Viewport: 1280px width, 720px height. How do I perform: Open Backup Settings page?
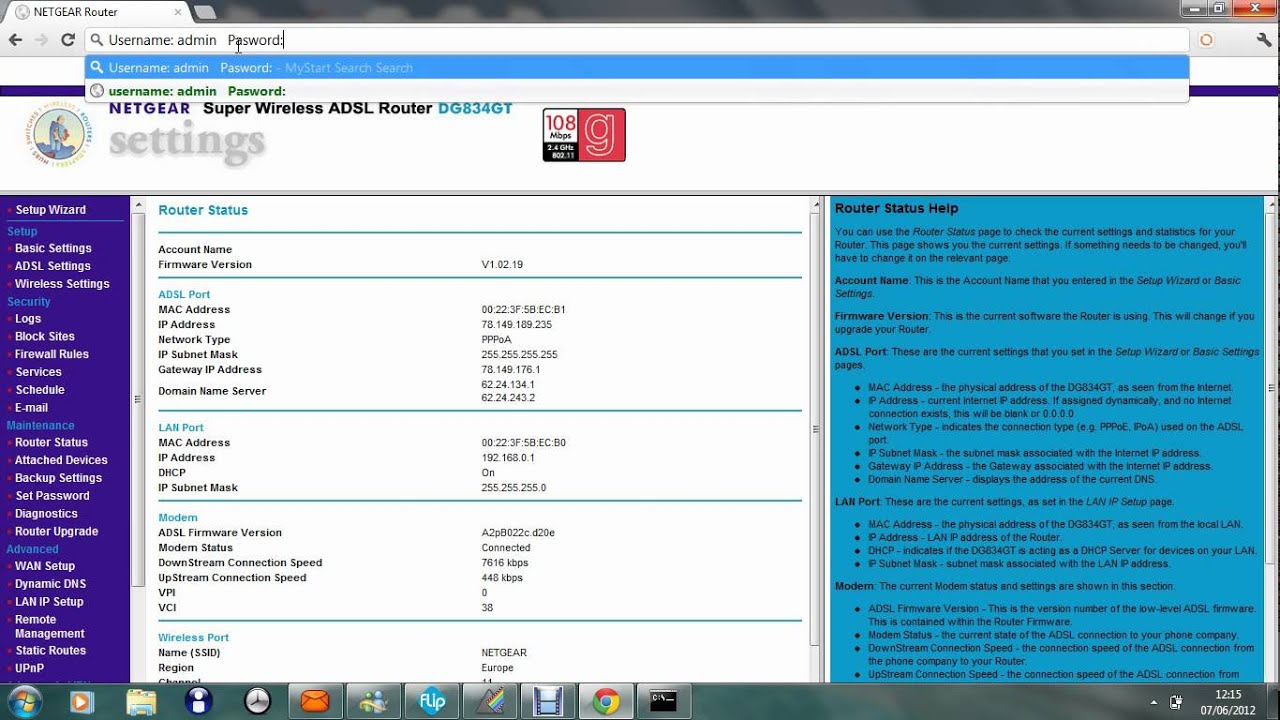pos(58,478)
